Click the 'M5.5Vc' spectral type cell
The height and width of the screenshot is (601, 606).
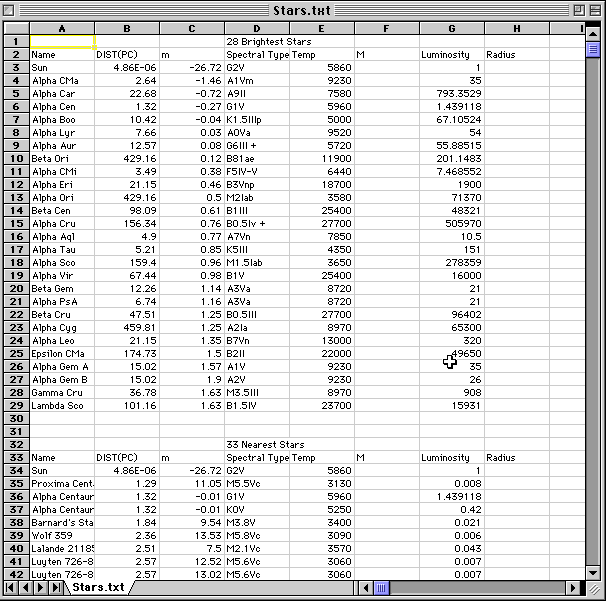[x=257, y=484]
